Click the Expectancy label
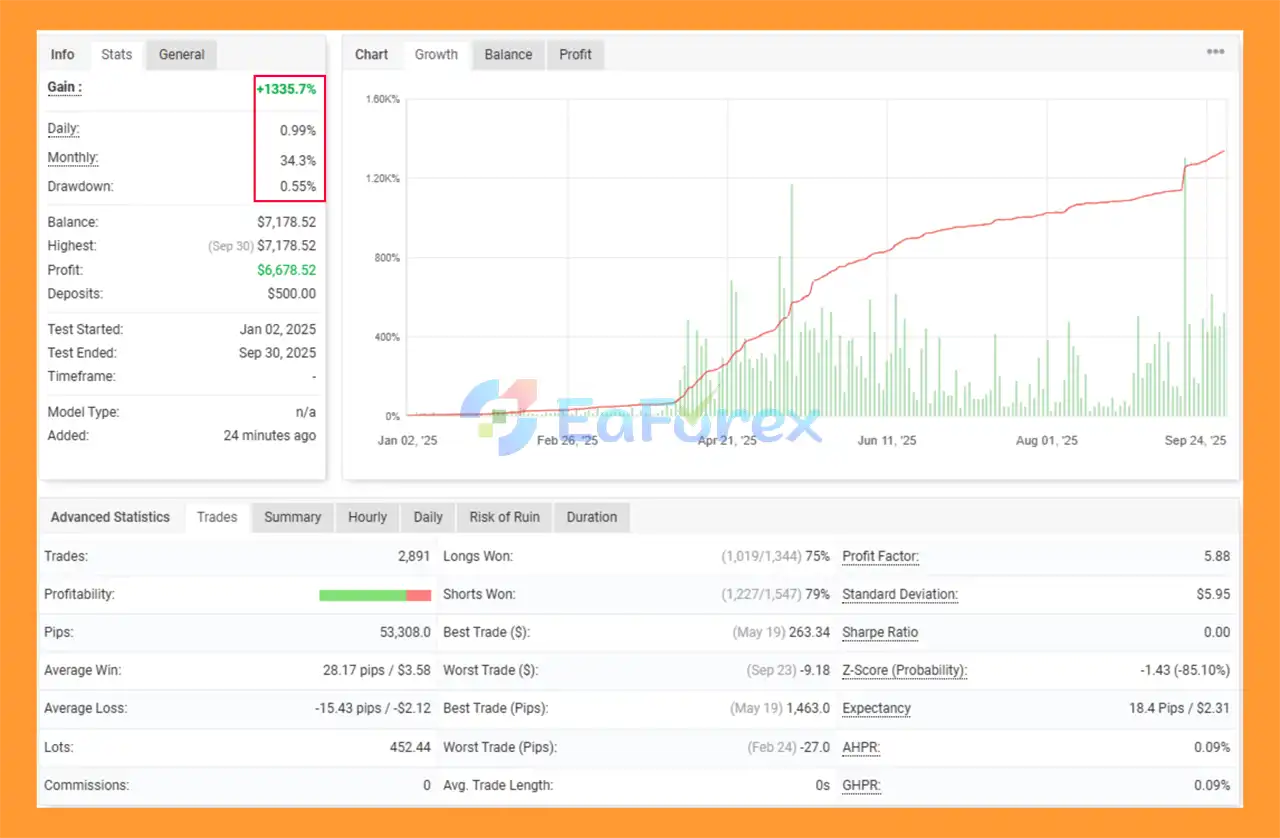This screenshot has width=1280, height=838. pyautogui.click(x=876, y=708)
